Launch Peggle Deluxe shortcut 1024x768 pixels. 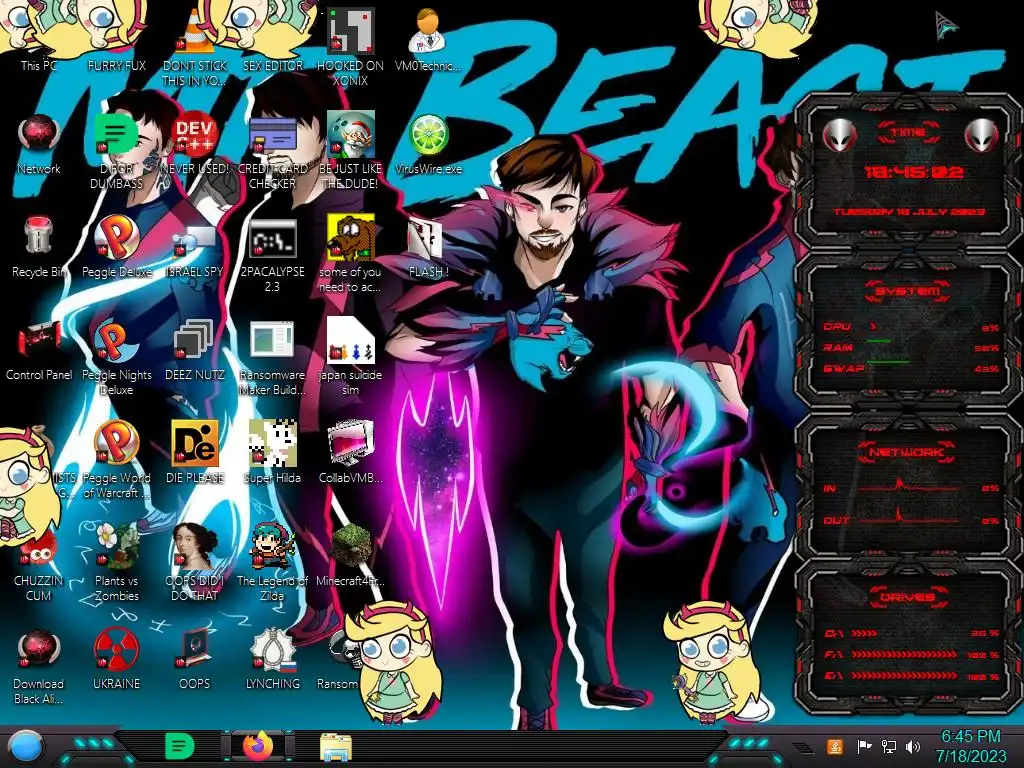[116, 247]
